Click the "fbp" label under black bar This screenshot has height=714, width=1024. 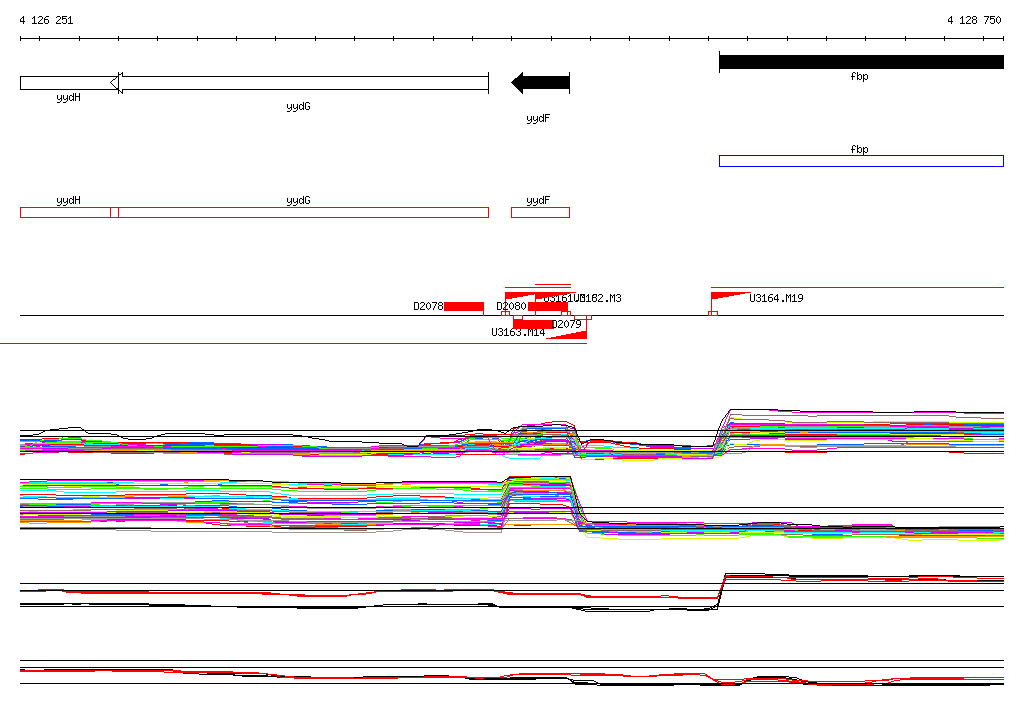859,76
